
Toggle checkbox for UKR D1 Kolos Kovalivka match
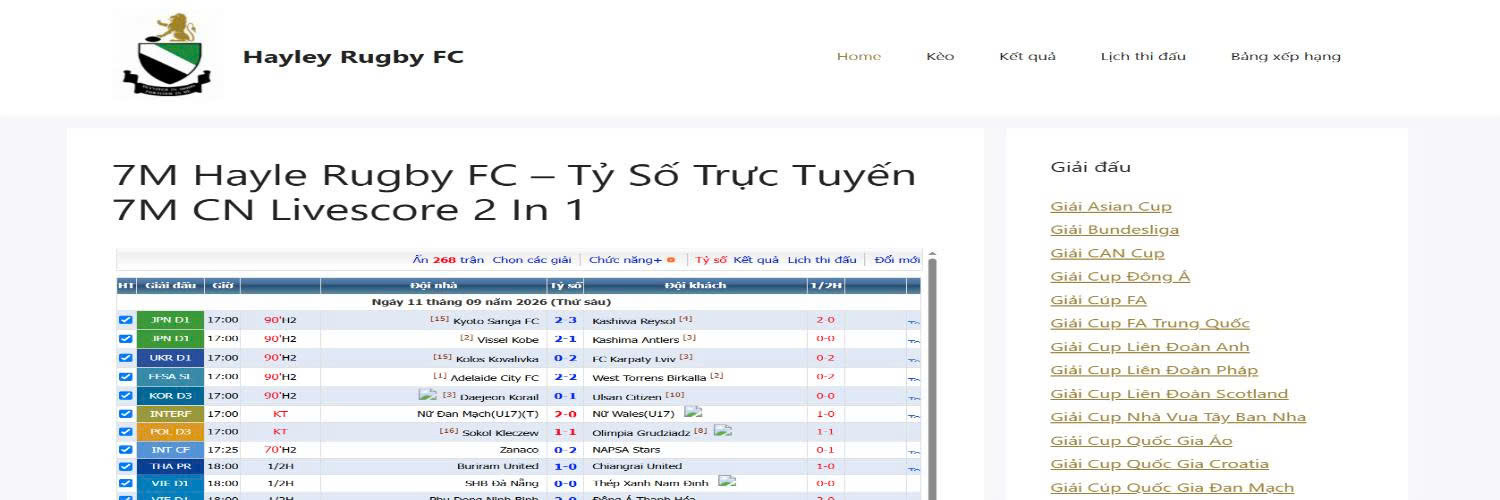click(125, 357)
